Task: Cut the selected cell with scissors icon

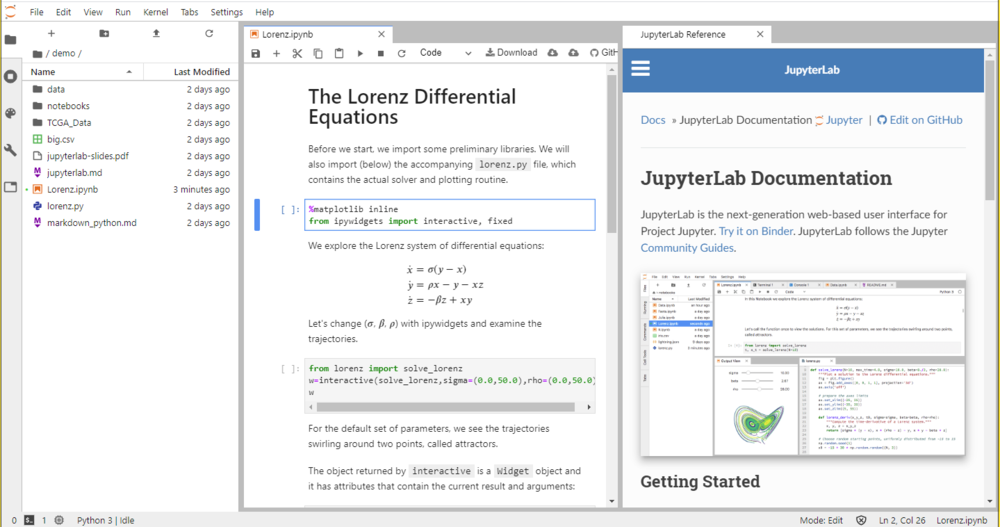Action: click(x=297, y=53)
